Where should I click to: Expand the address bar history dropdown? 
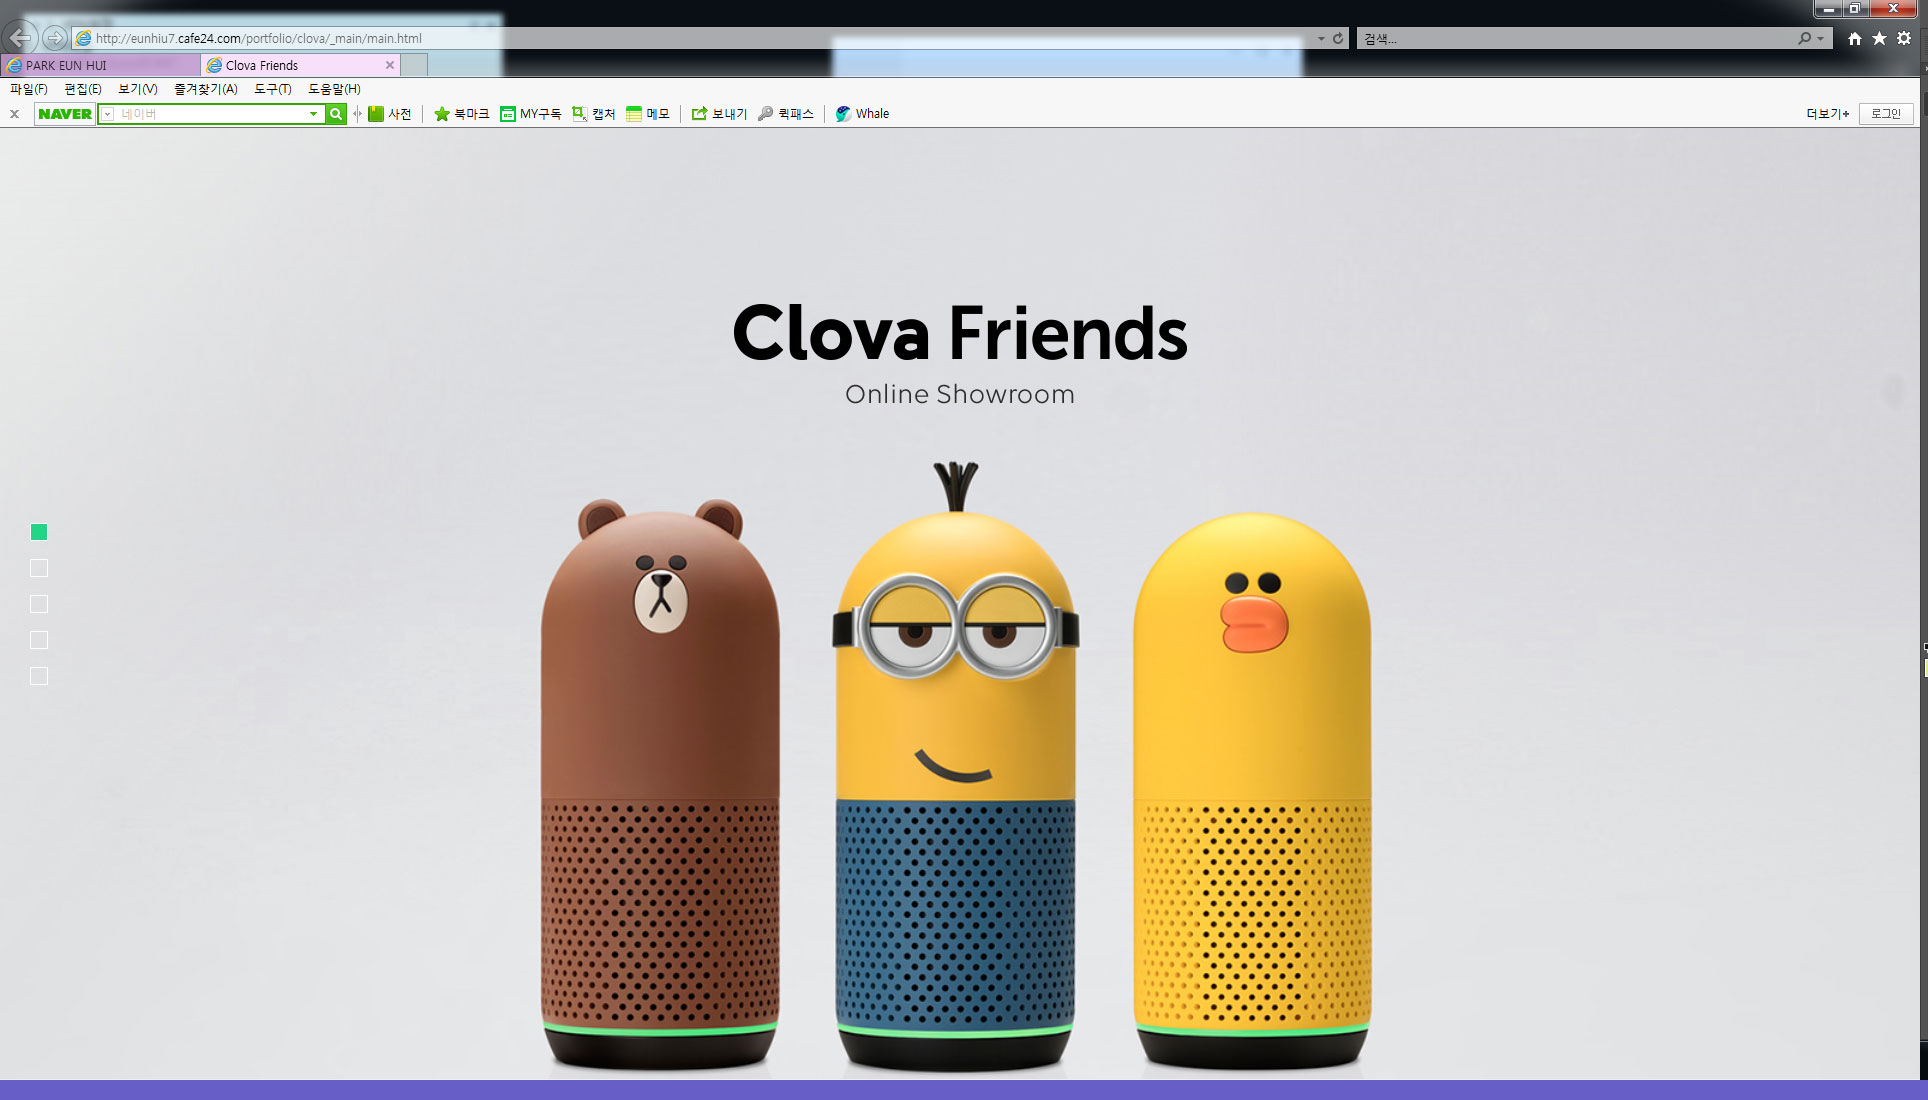coord(1321,38)
